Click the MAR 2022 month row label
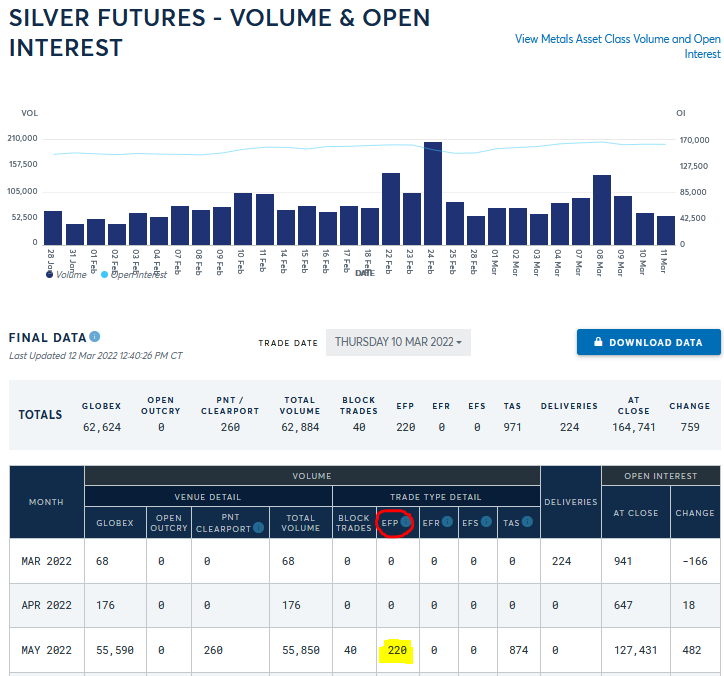This screenshot has height=676, width=724. click(x=47, y=561)
